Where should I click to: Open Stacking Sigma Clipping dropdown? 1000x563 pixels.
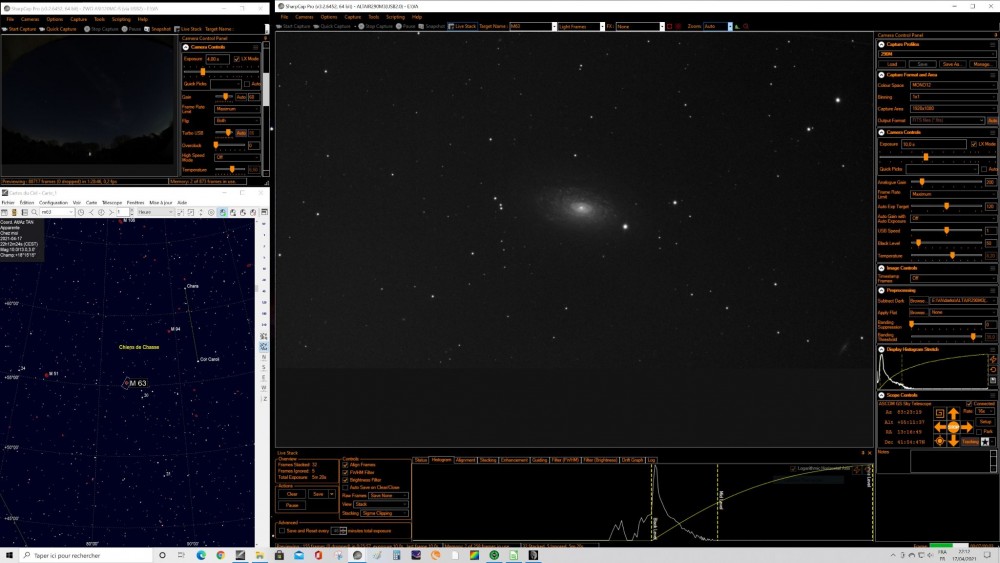[x=385, y=513]
